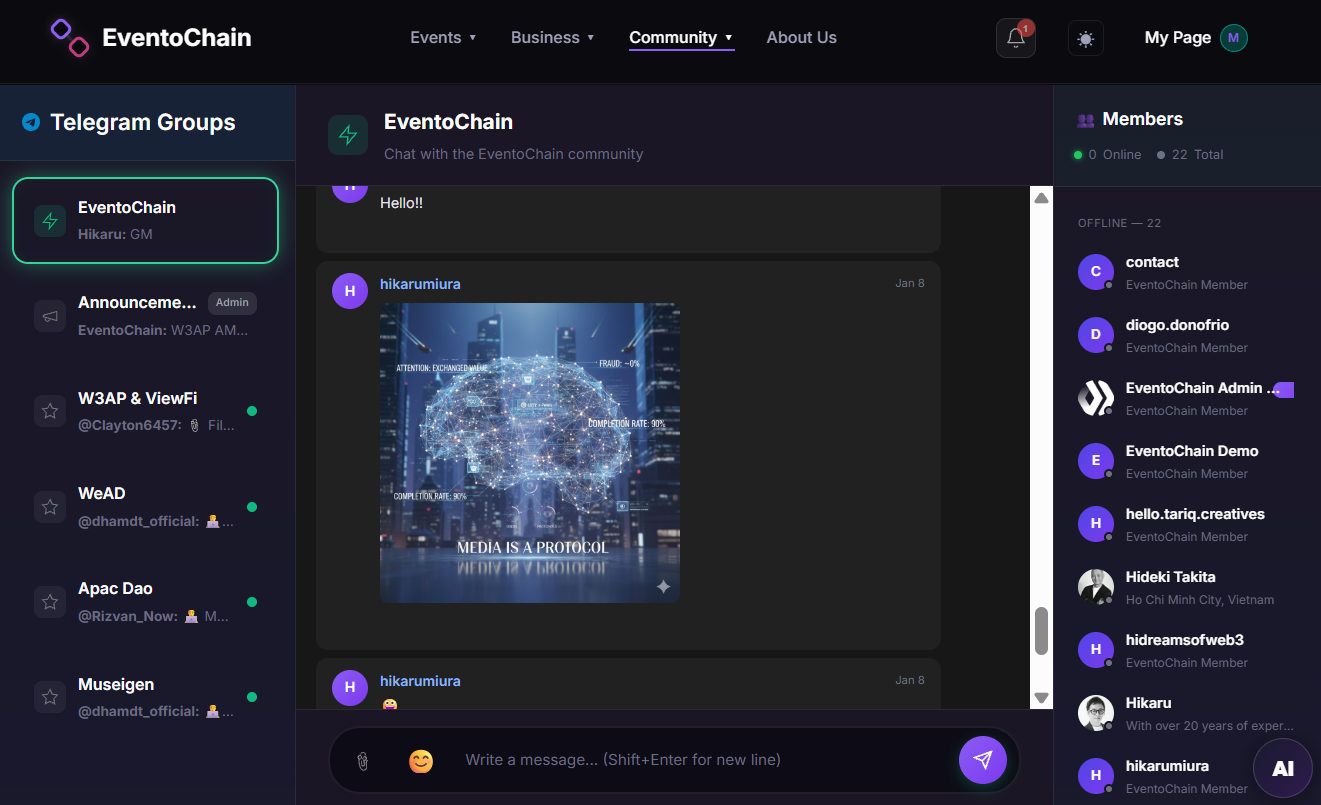
Task: Click Hikaru's photo avatar in members
Action: tap(1096, 713)
